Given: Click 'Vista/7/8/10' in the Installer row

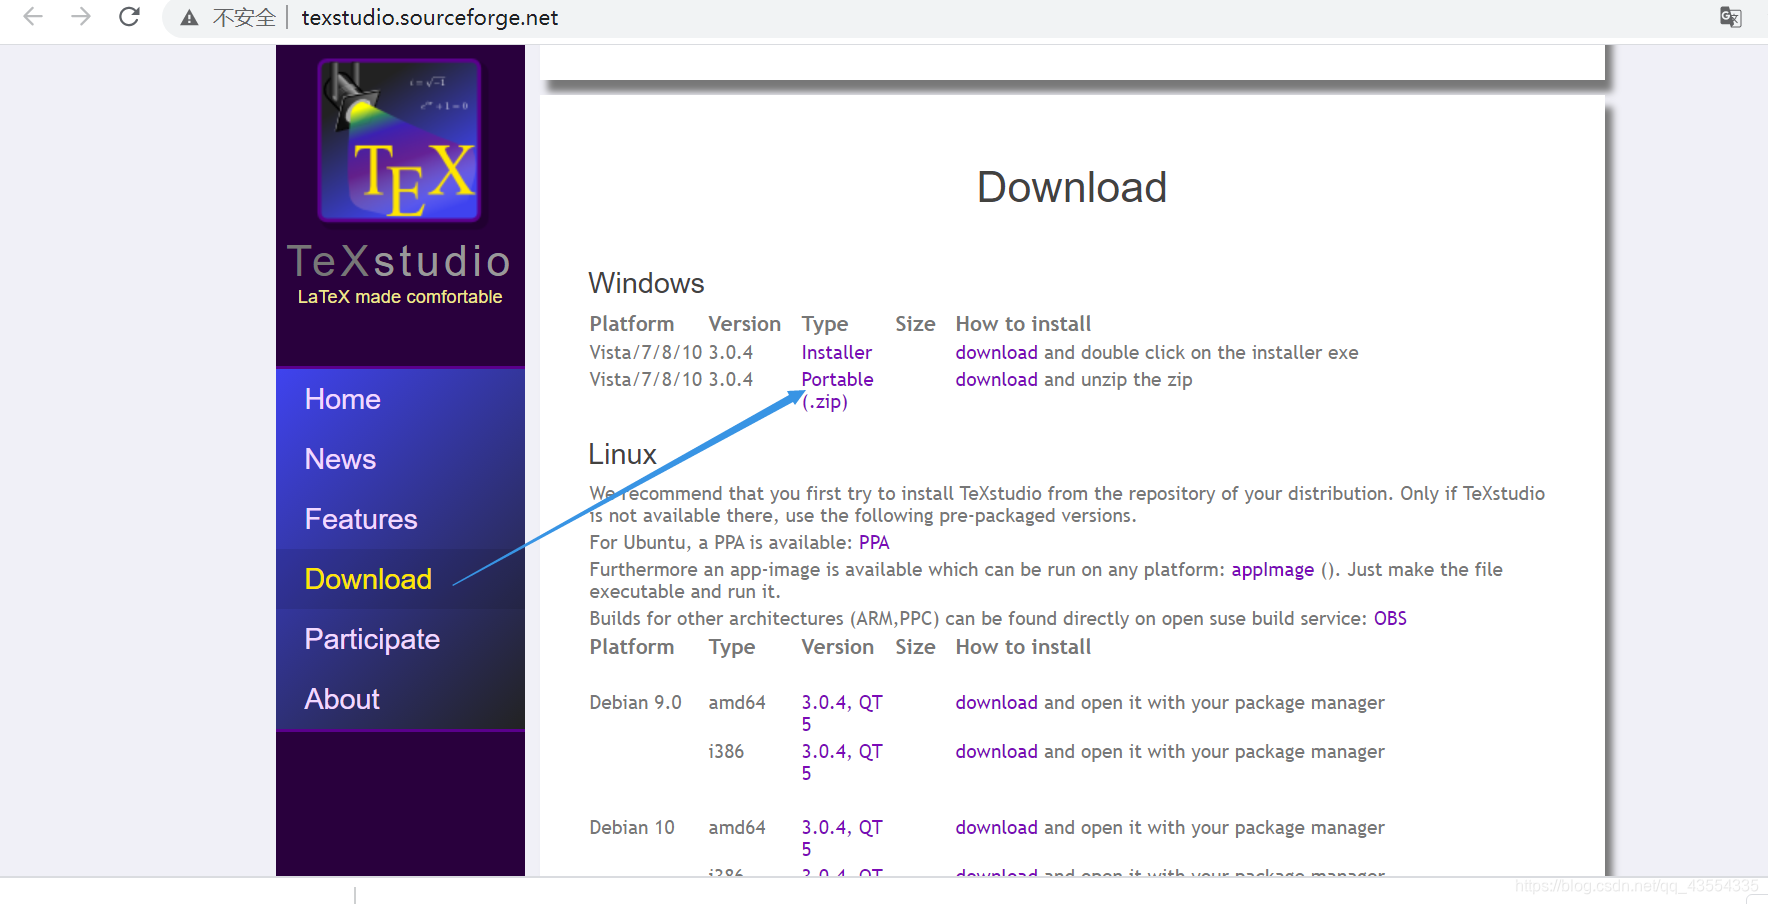Looking at the screenshot, I should tap(646, 352).
